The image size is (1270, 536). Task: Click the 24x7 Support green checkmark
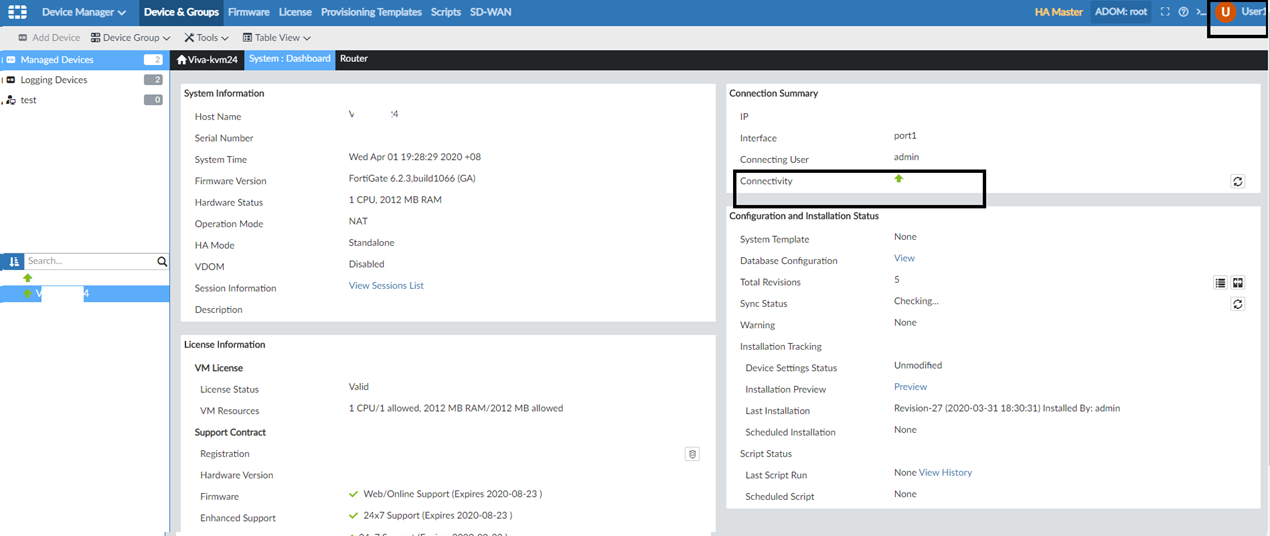point(353,516)
